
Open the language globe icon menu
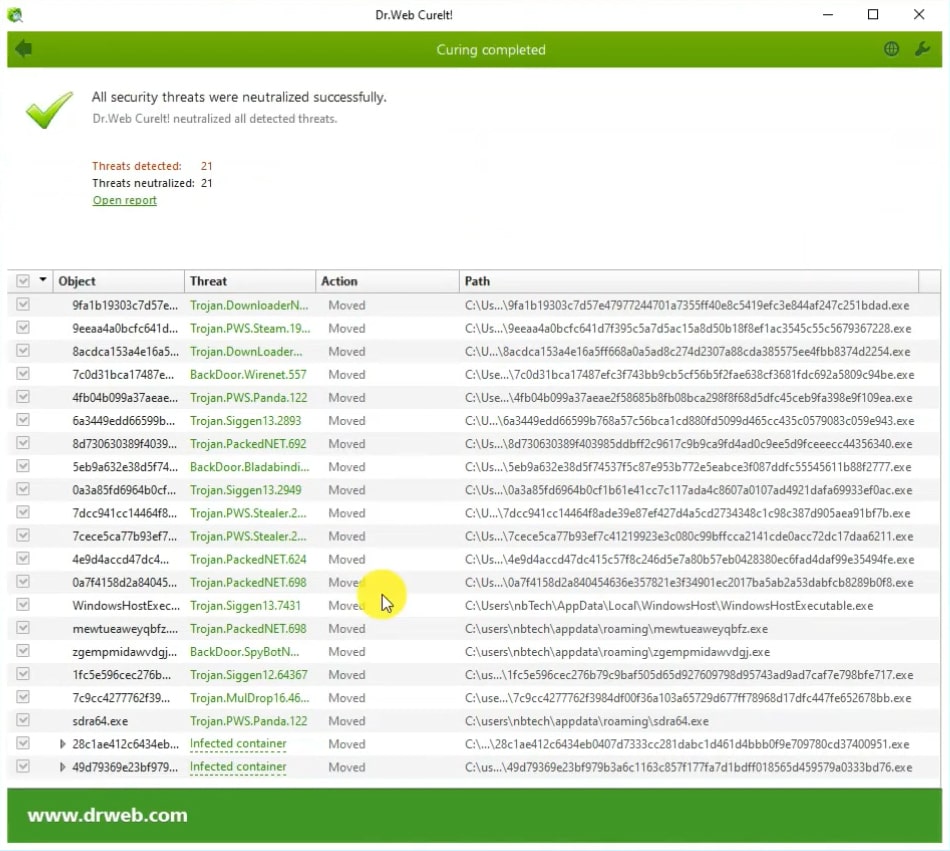pos(891,49)
